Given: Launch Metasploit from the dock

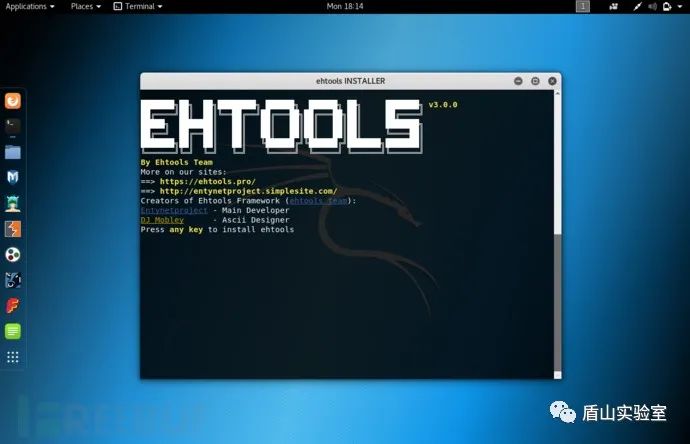Looking at the screenshot, I should (13, 177).
